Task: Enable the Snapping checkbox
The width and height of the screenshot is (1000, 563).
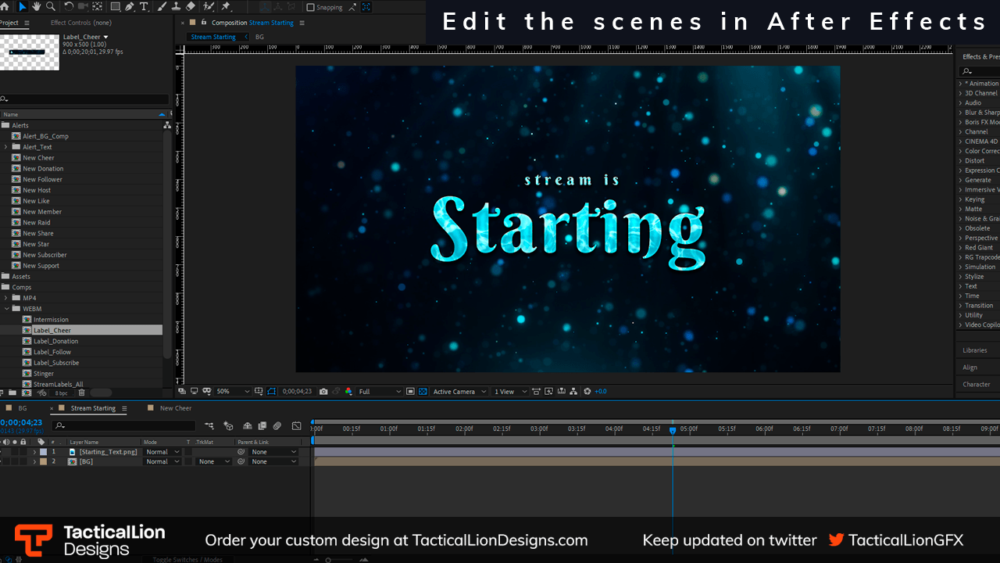Action: 311,7
